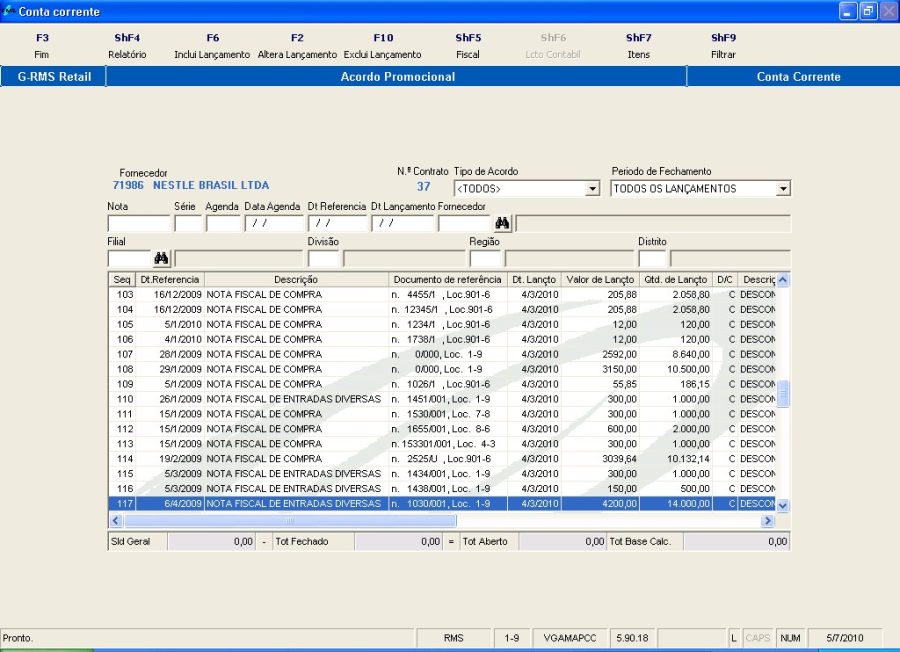
Task: Click the vertical scrollbar up arrow of table
Action: [783, 281]
